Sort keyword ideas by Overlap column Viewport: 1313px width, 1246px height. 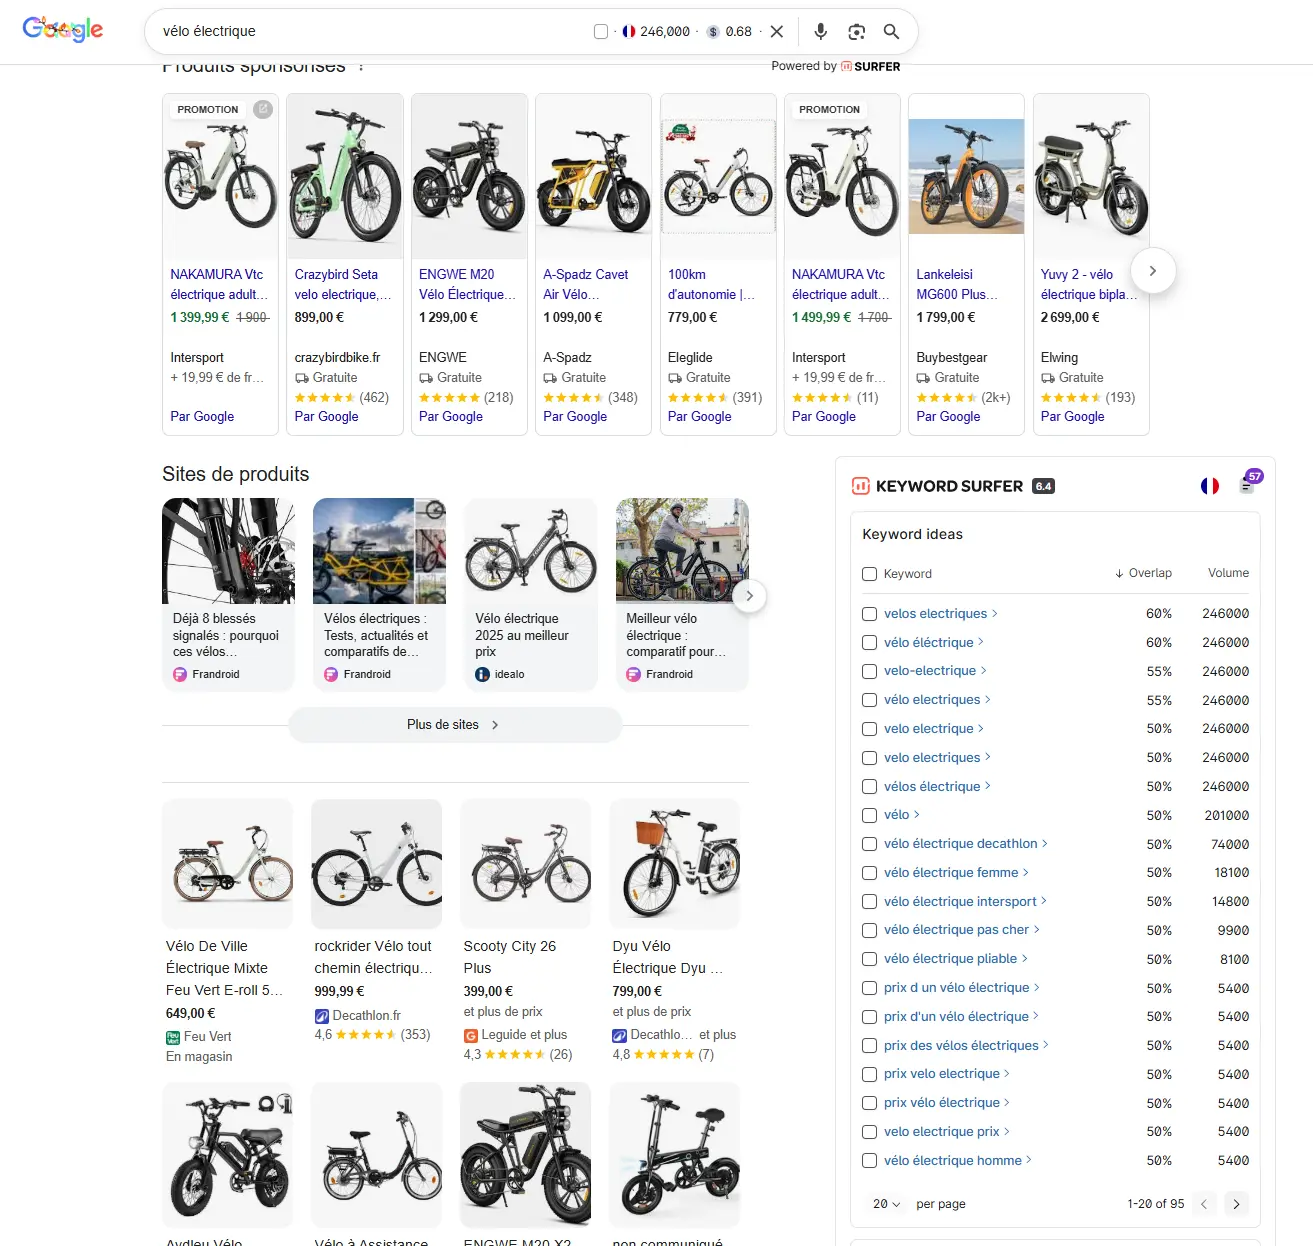1144,573
